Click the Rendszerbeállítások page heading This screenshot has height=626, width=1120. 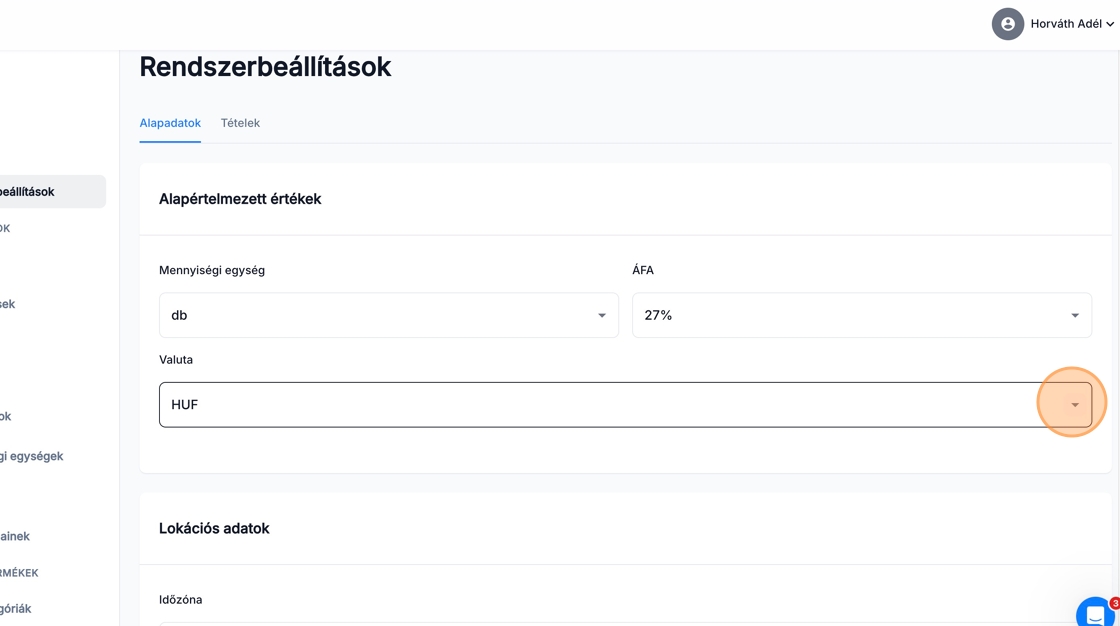[265, 67]
